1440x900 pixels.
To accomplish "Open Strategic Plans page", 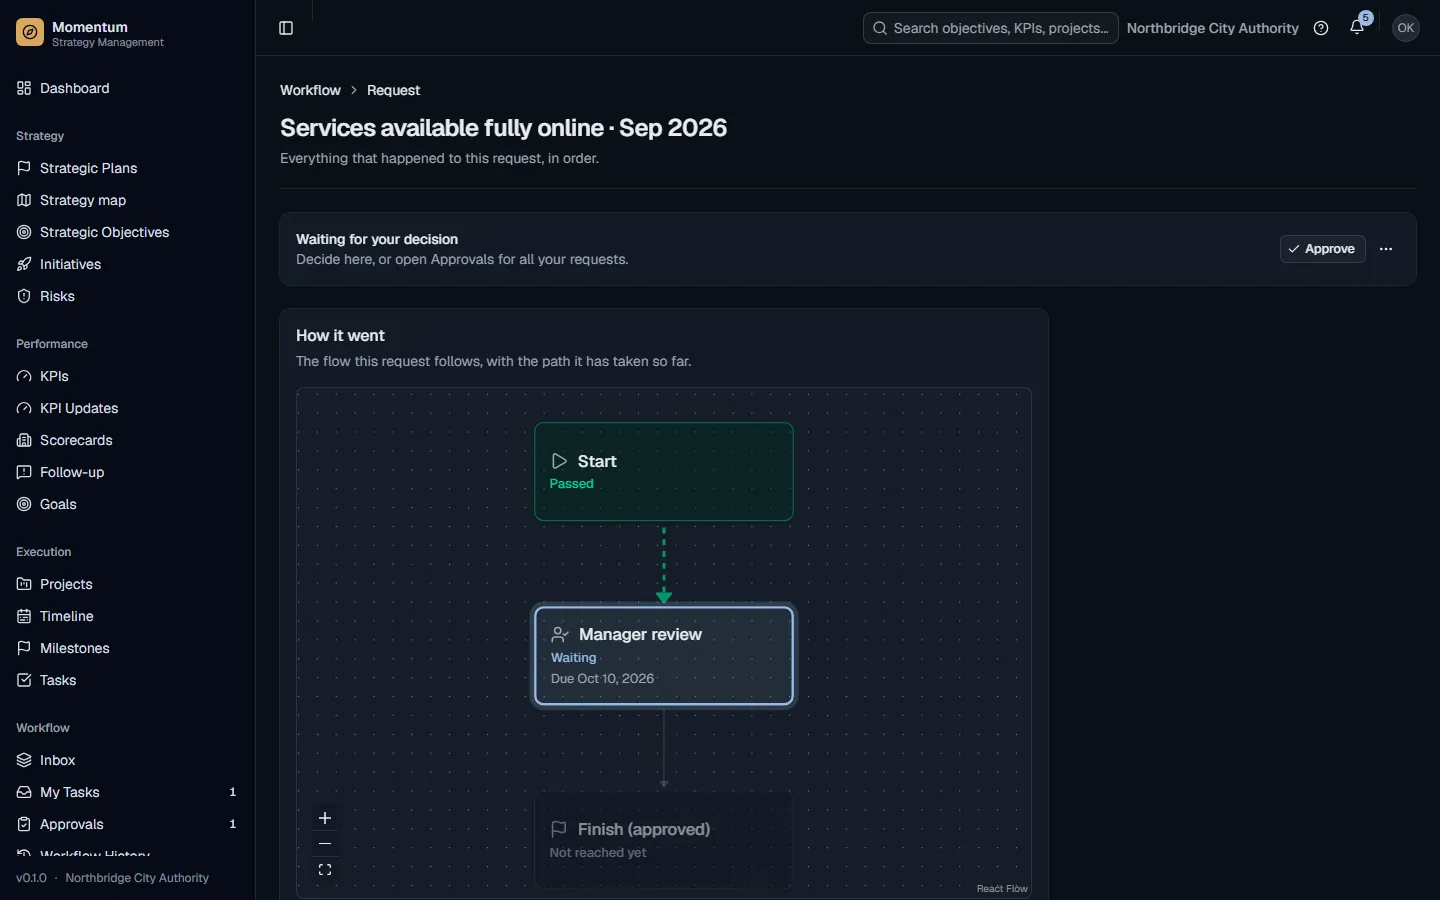I will (x=127, y=168).
